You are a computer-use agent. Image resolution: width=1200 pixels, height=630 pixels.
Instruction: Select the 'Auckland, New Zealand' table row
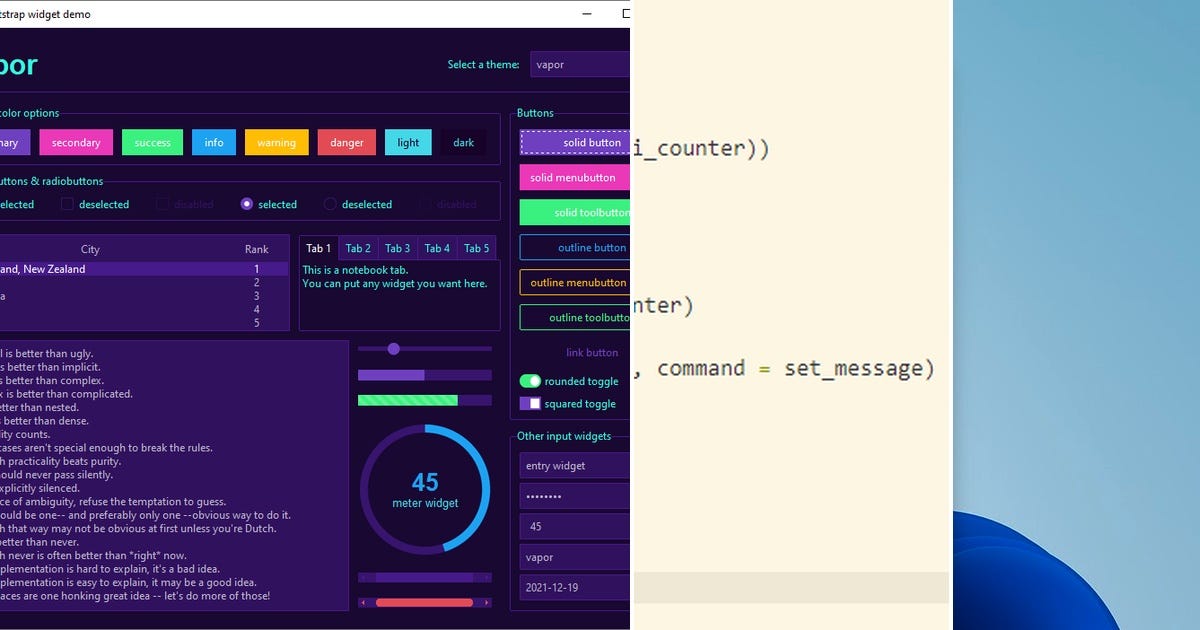click(x=100, y=269)
